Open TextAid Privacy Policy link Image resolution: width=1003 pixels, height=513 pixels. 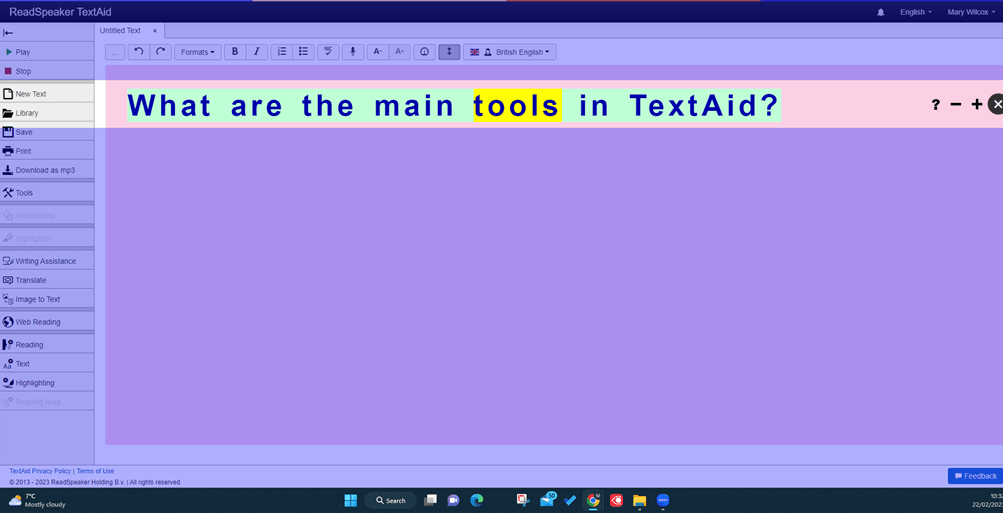click(40, 471)
